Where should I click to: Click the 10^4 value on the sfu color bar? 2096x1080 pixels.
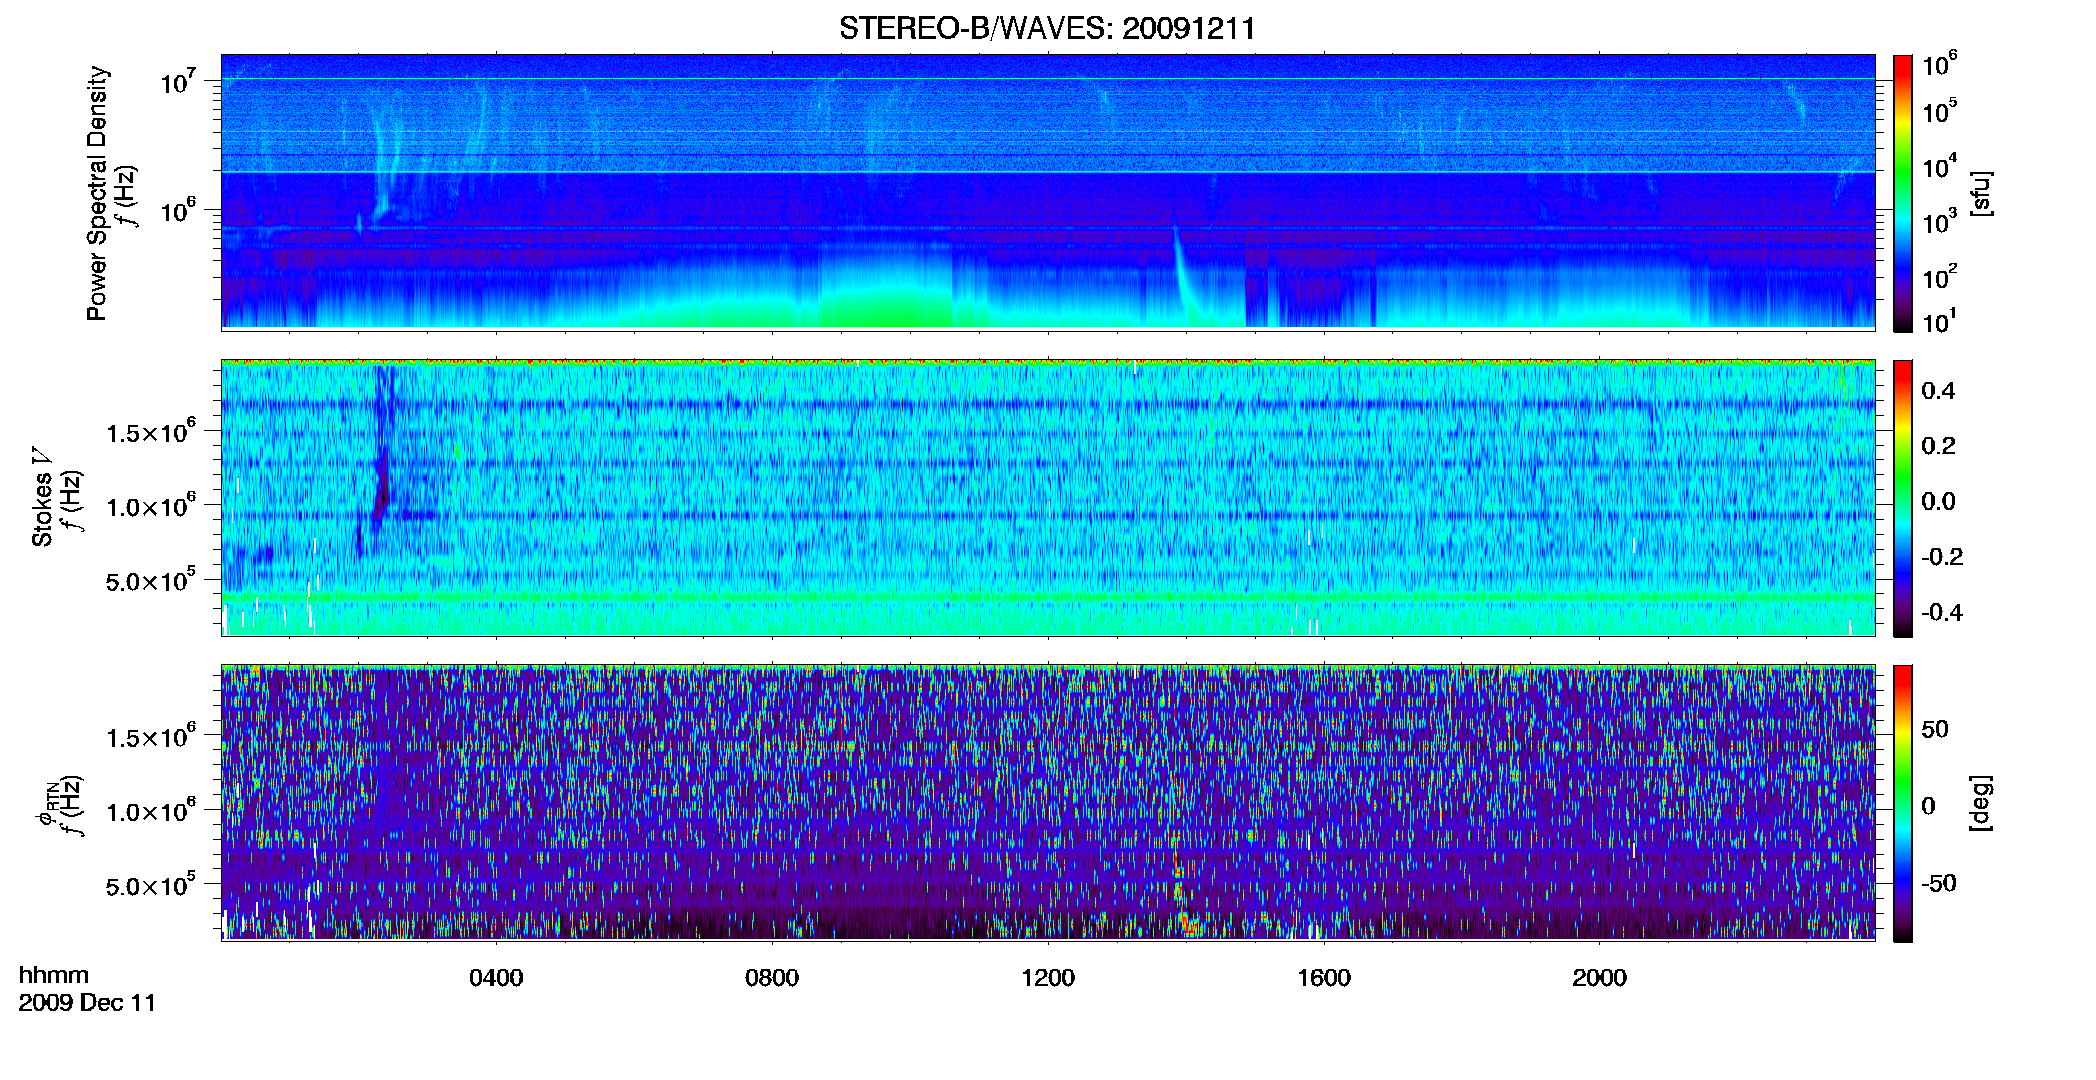(x=1940, y=167)
